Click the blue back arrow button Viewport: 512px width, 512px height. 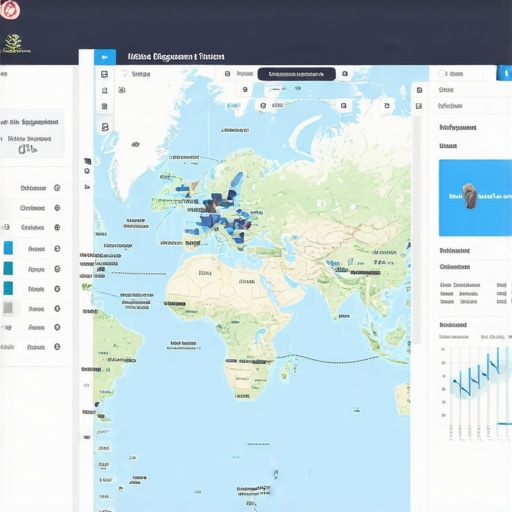pos(105,57)
